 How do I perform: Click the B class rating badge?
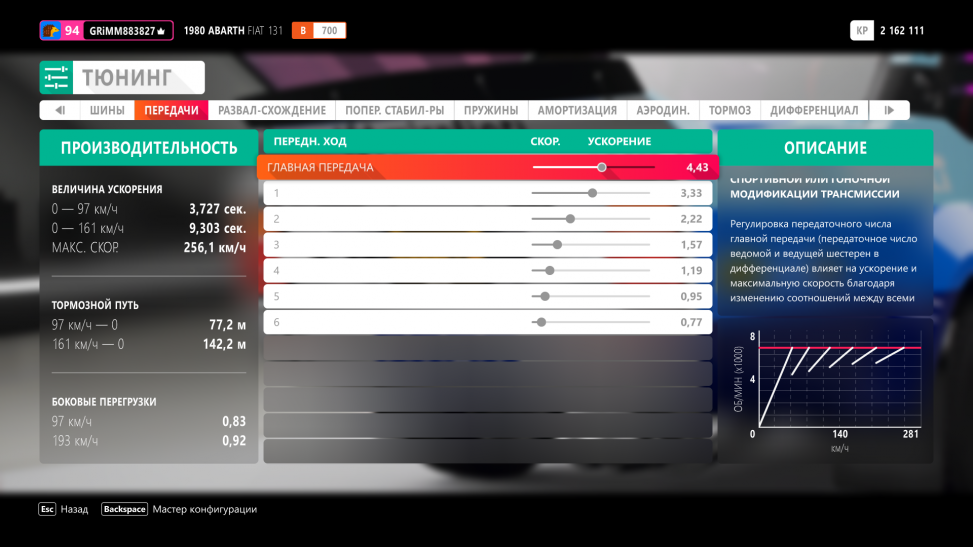(303, 31)
